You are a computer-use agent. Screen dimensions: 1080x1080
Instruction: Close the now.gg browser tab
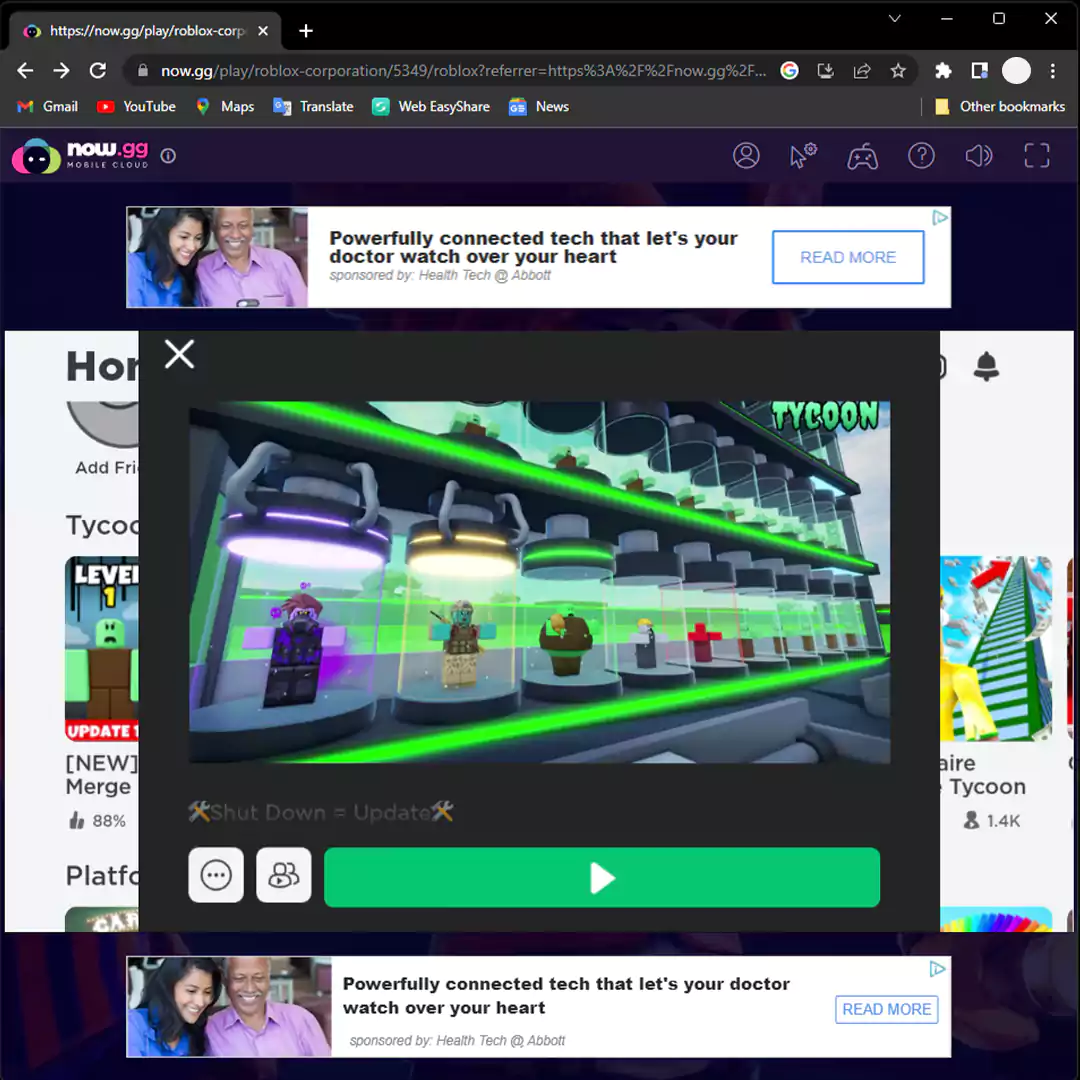click(x=263, y=31)
